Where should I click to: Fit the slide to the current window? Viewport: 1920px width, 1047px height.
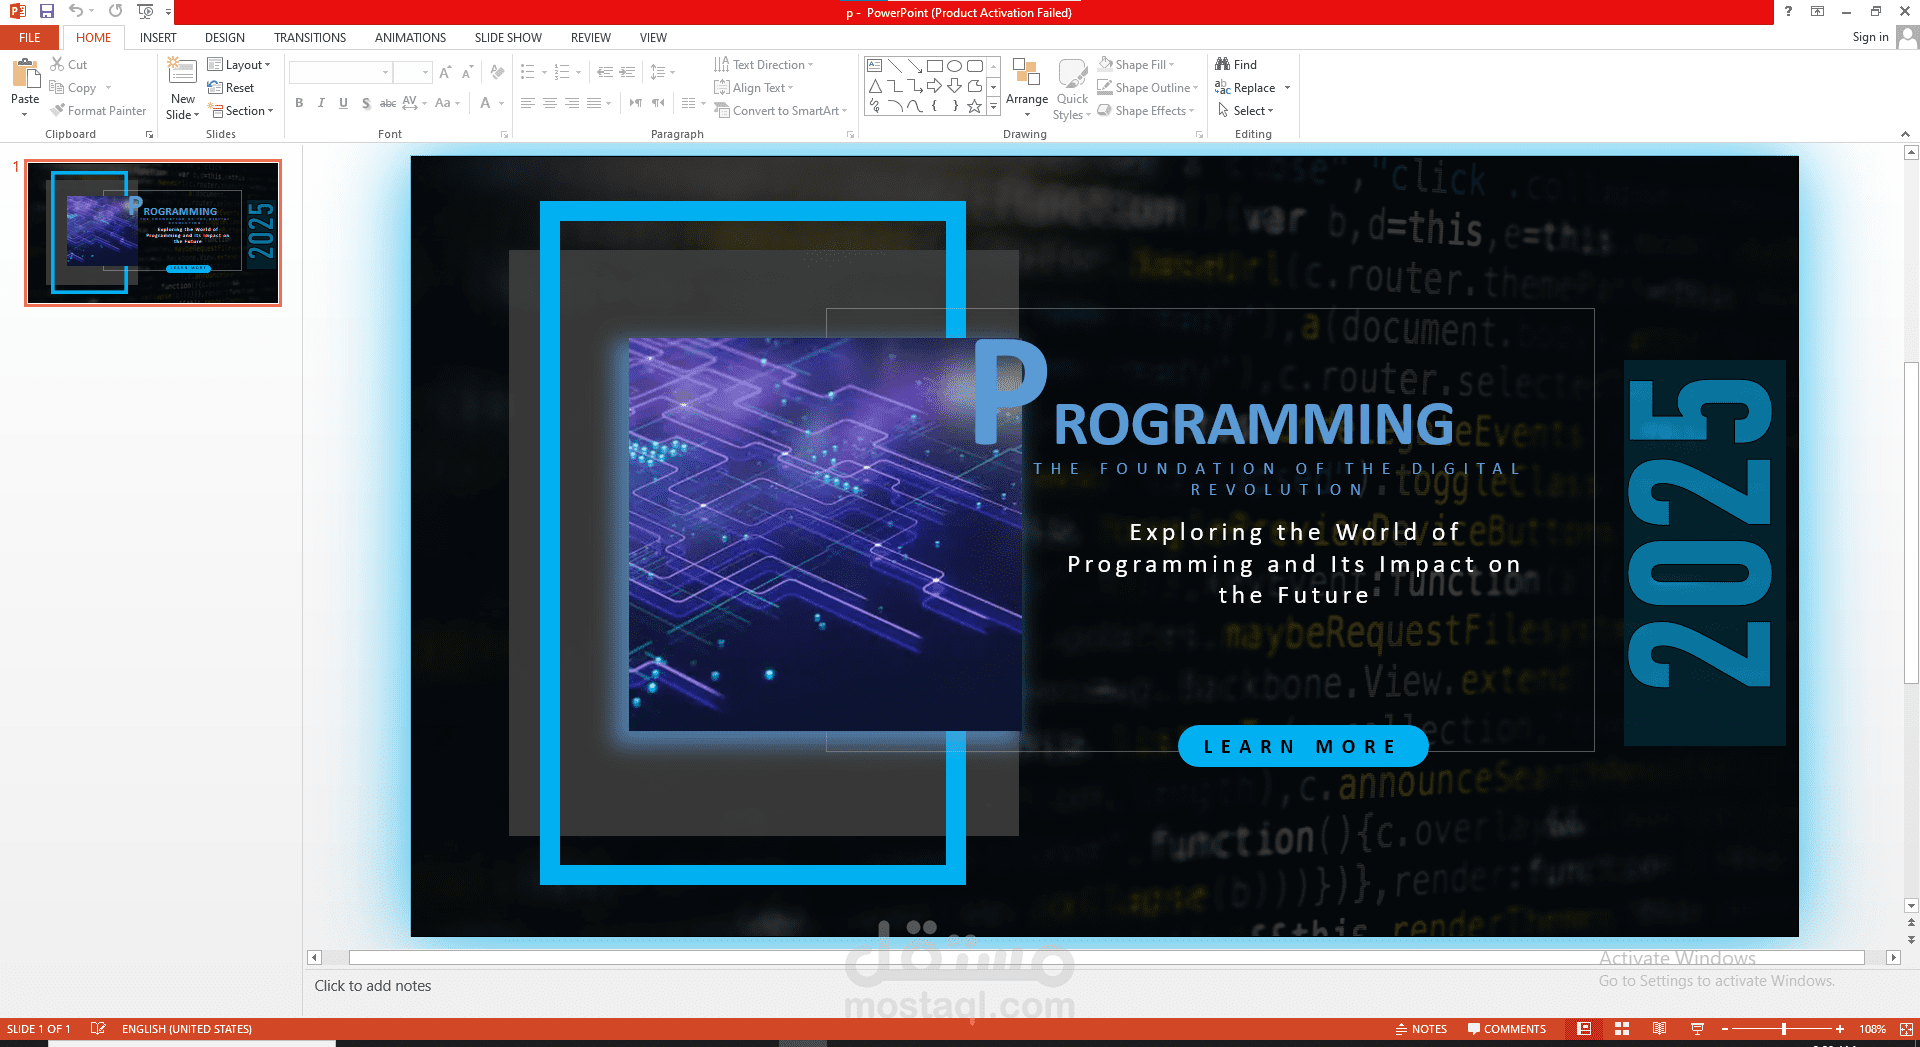1906,1029
